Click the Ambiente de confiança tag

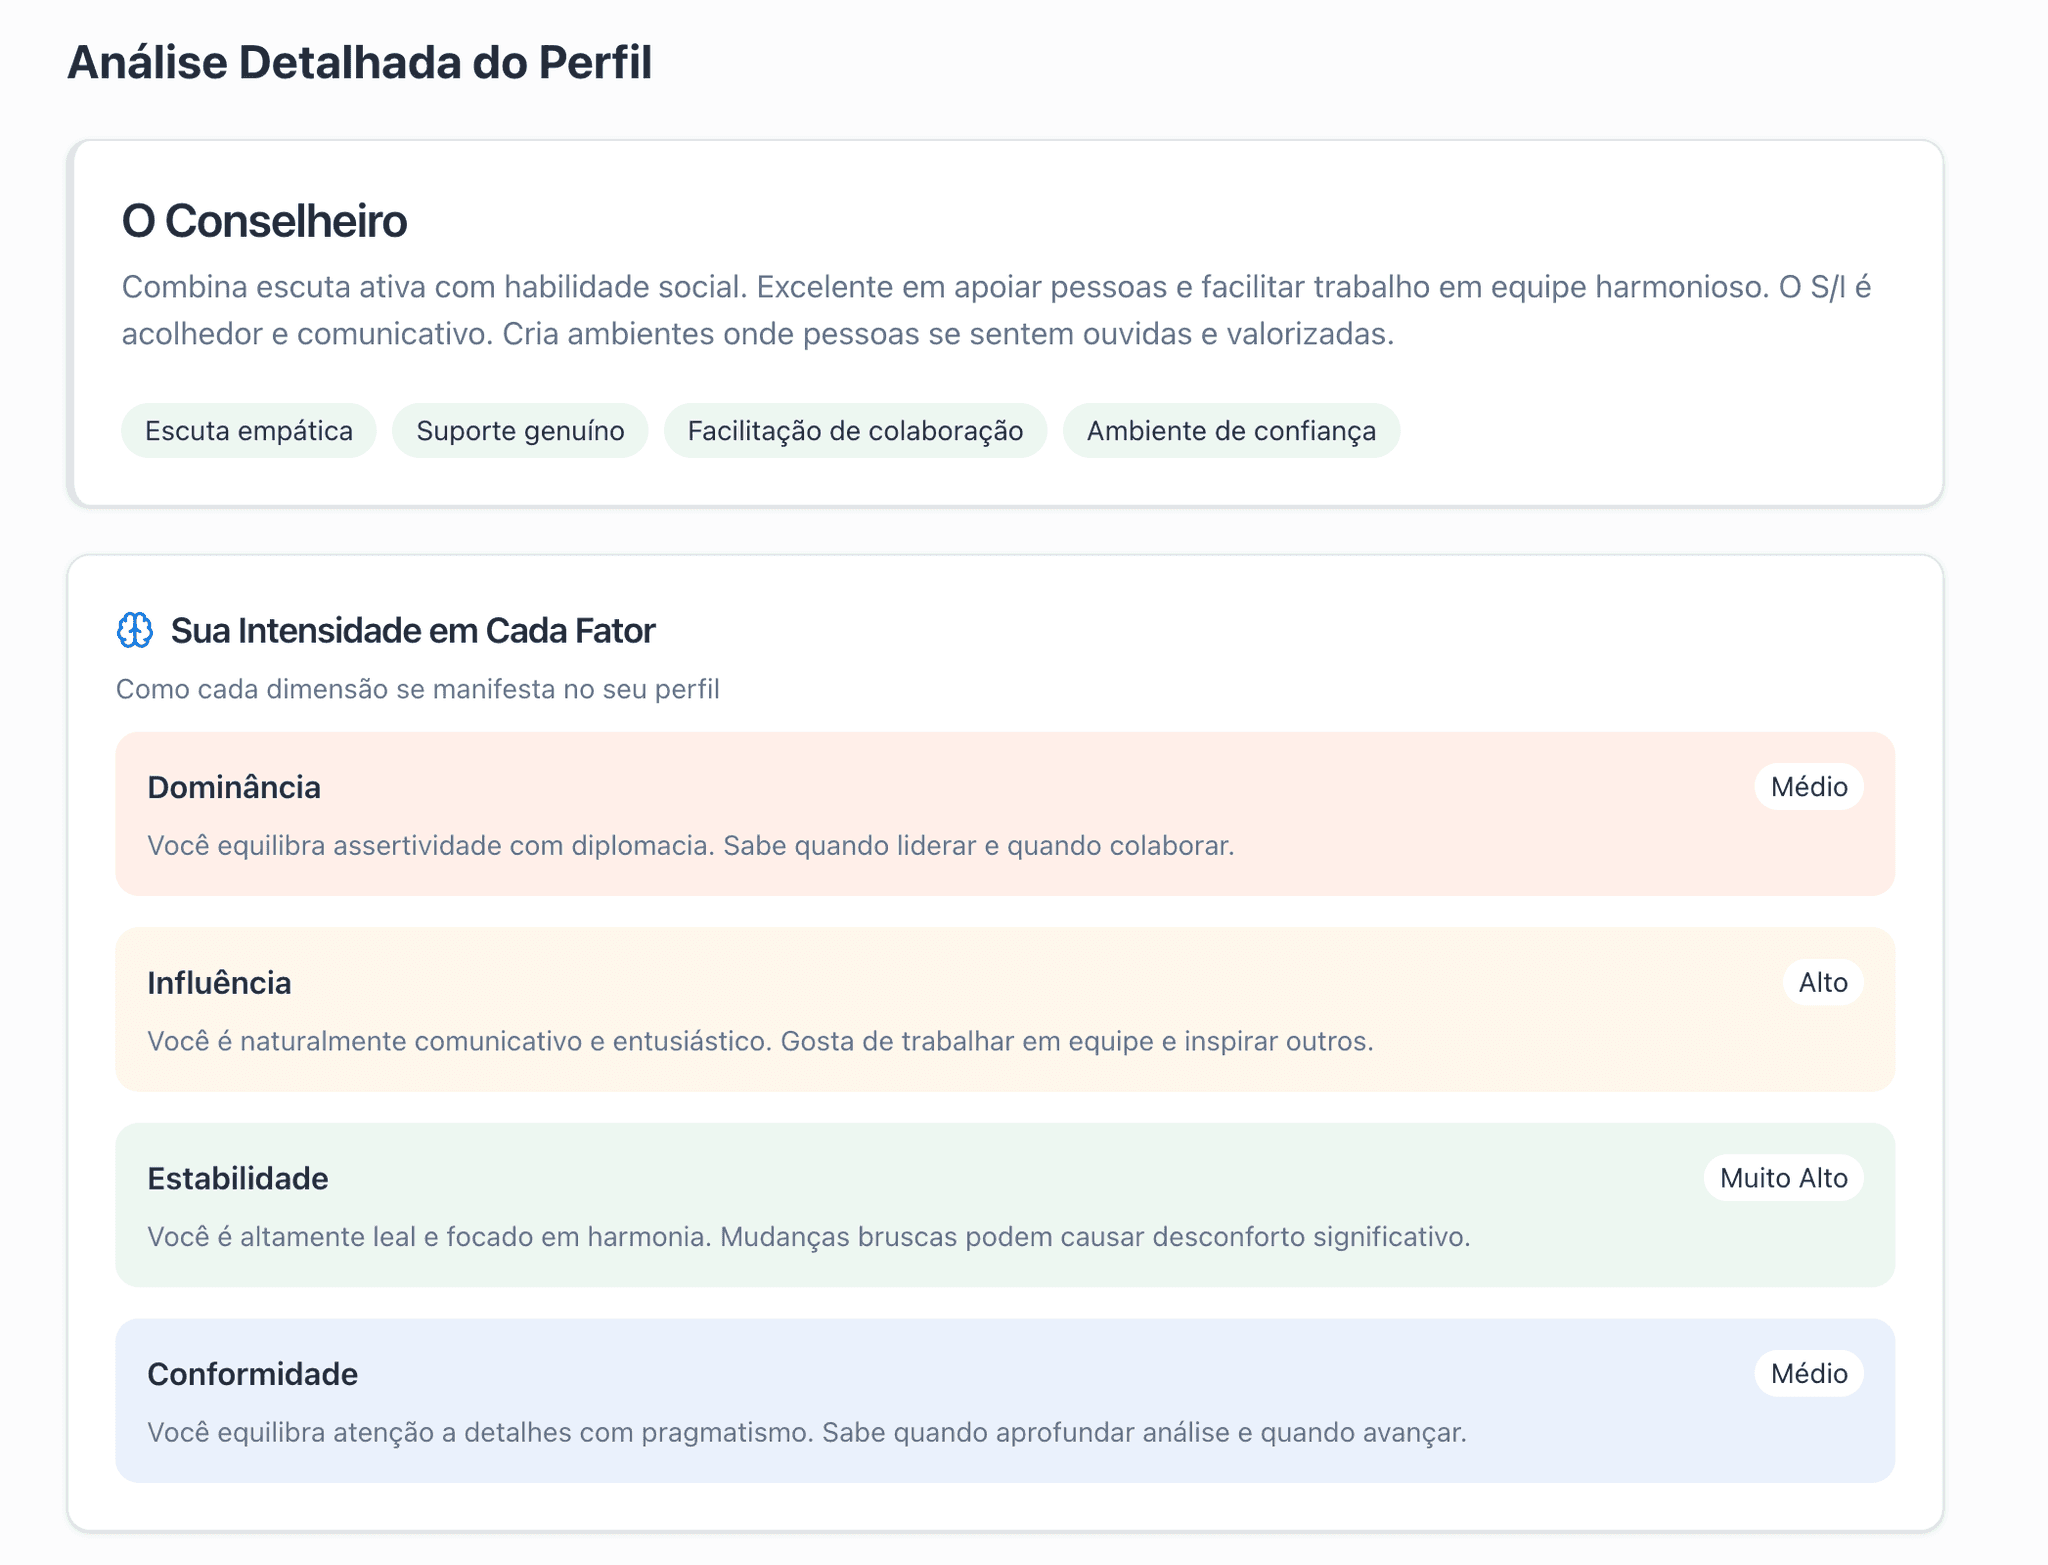coord(1231,431)
